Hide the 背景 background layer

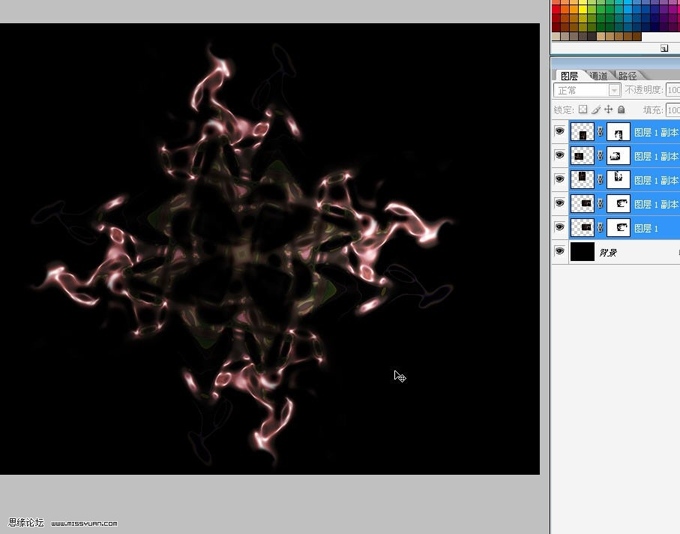coord(559,251)
